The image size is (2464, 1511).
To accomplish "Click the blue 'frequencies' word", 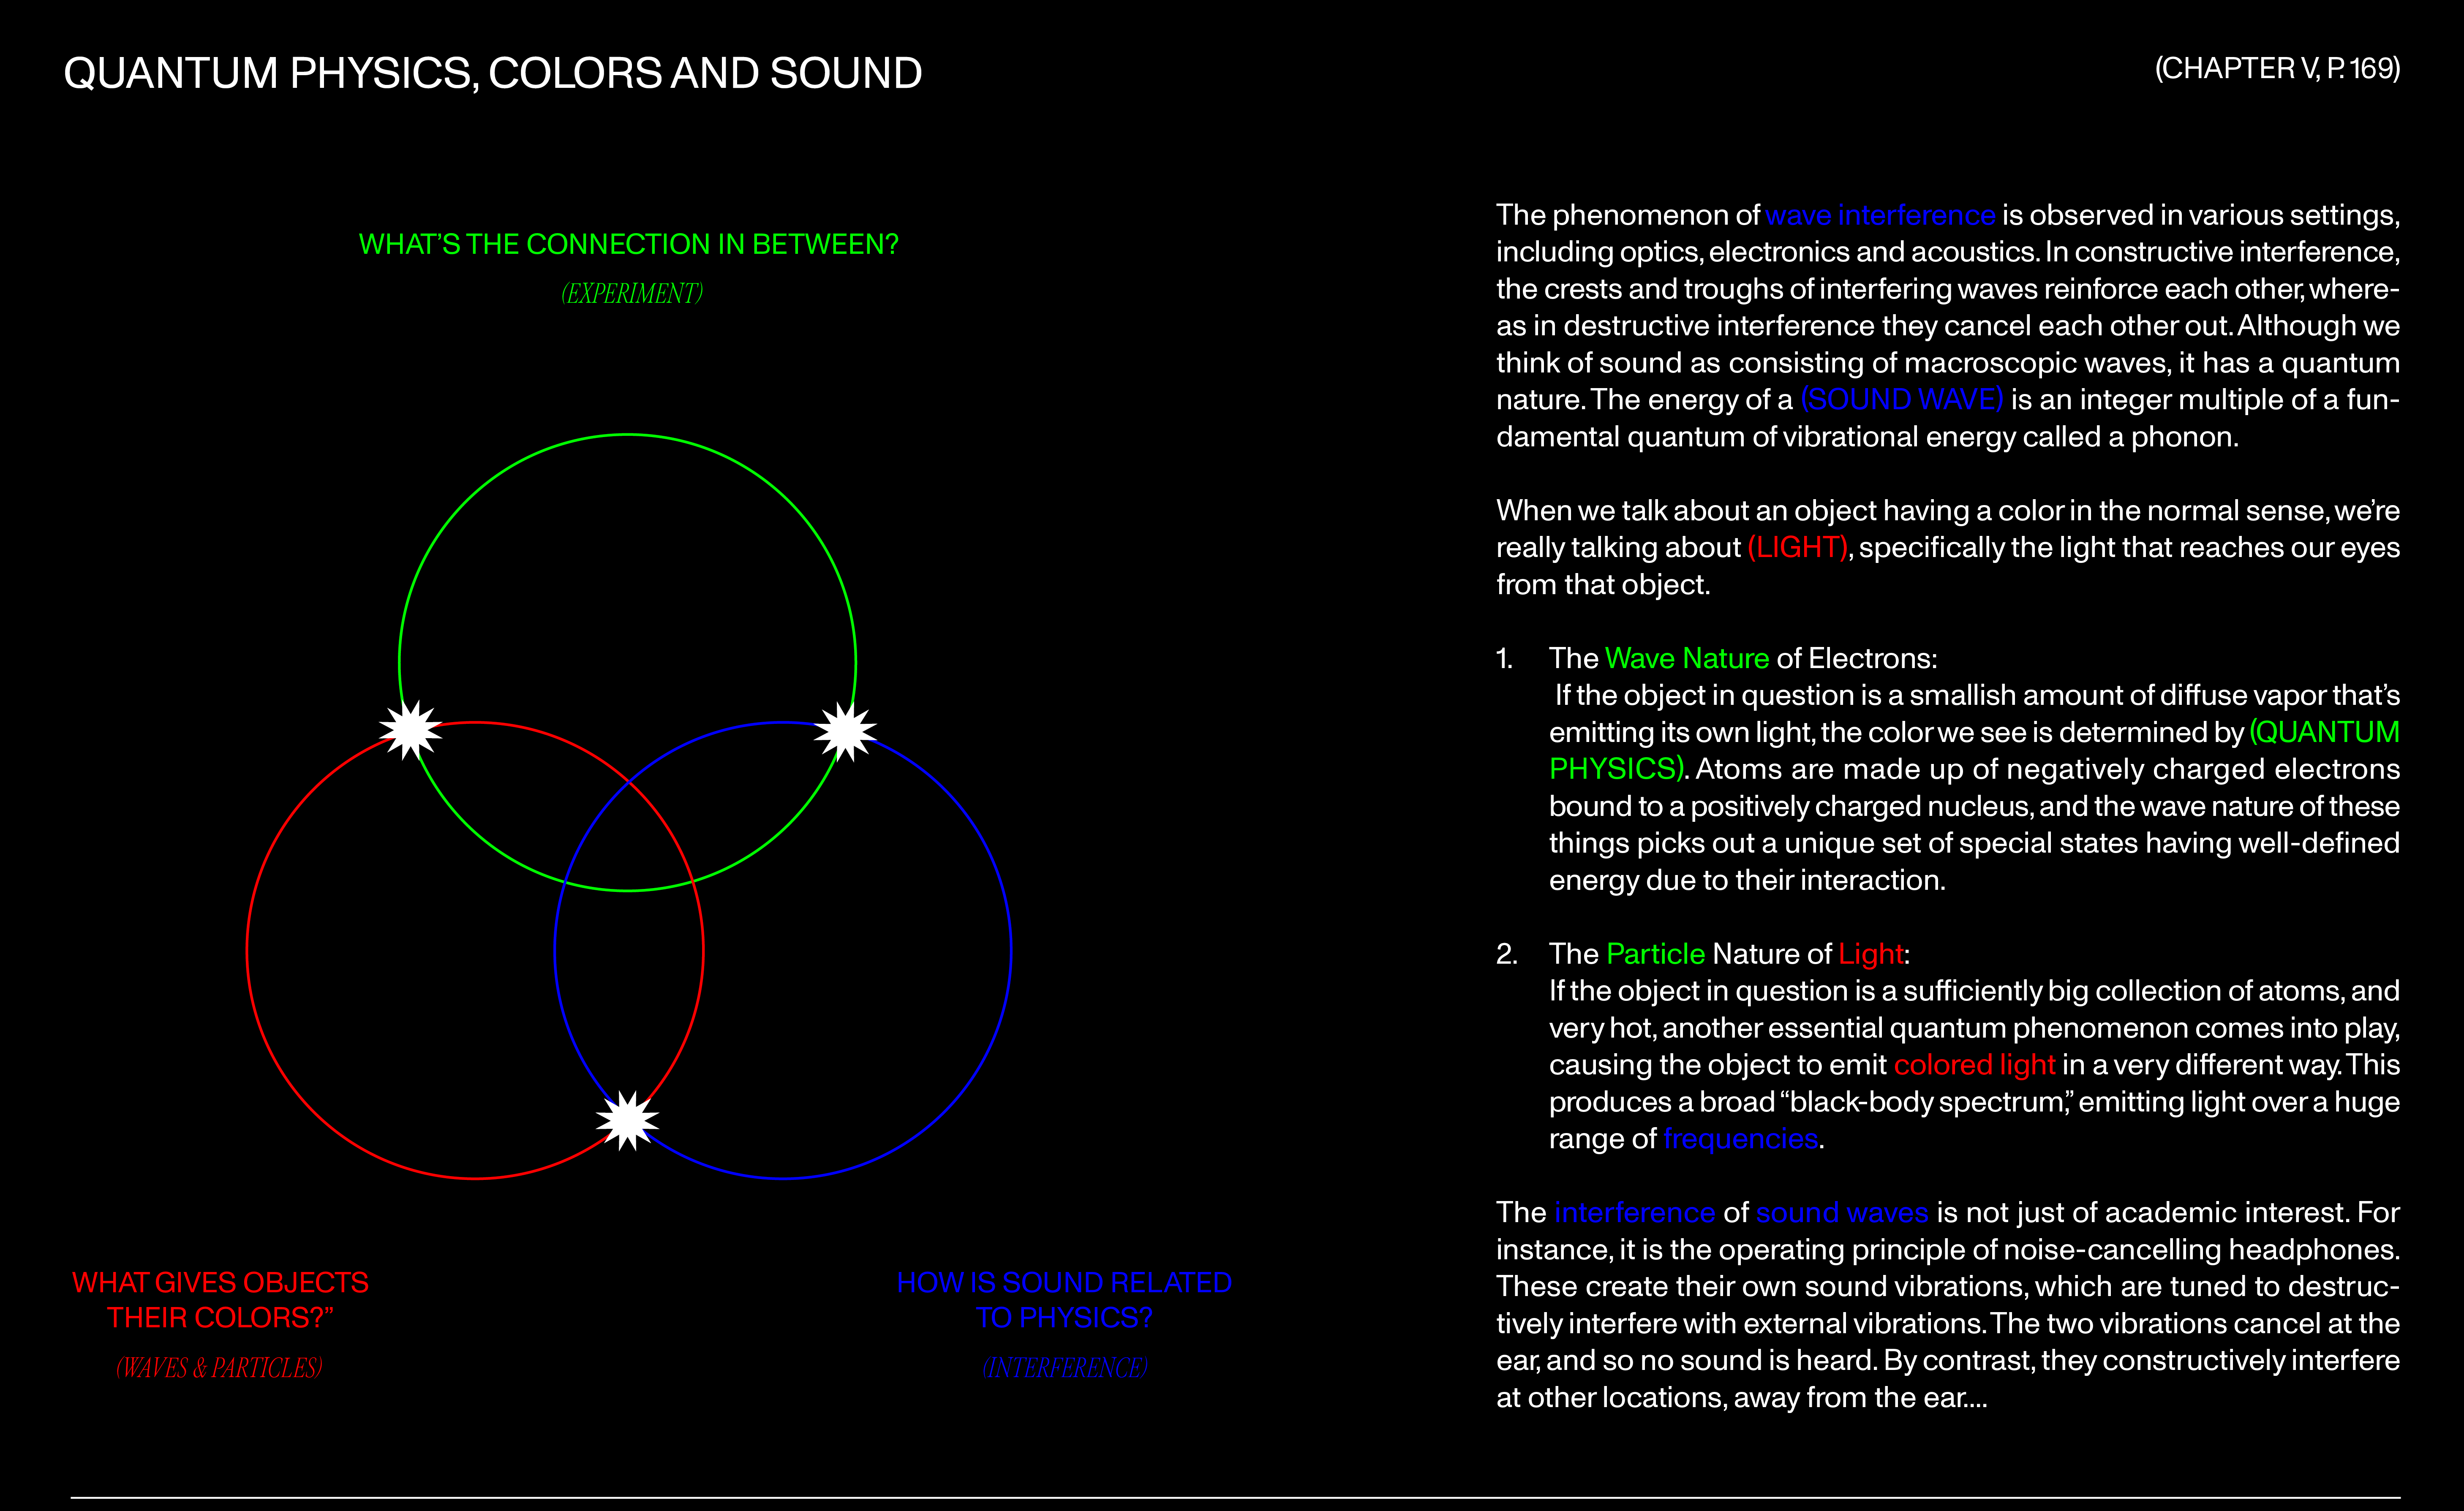I will pyautogui.click(x=1740, y=1139).
